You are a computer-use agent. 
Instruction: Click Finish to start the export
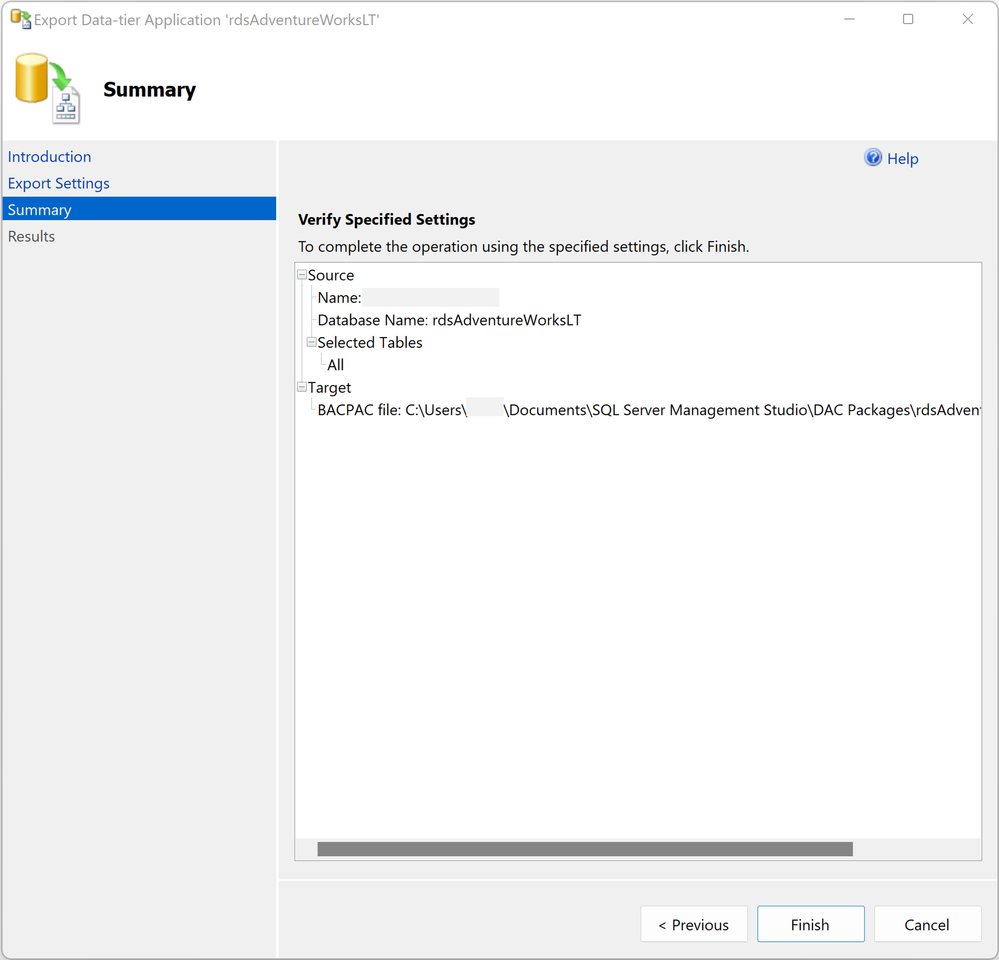coord(810,924)
